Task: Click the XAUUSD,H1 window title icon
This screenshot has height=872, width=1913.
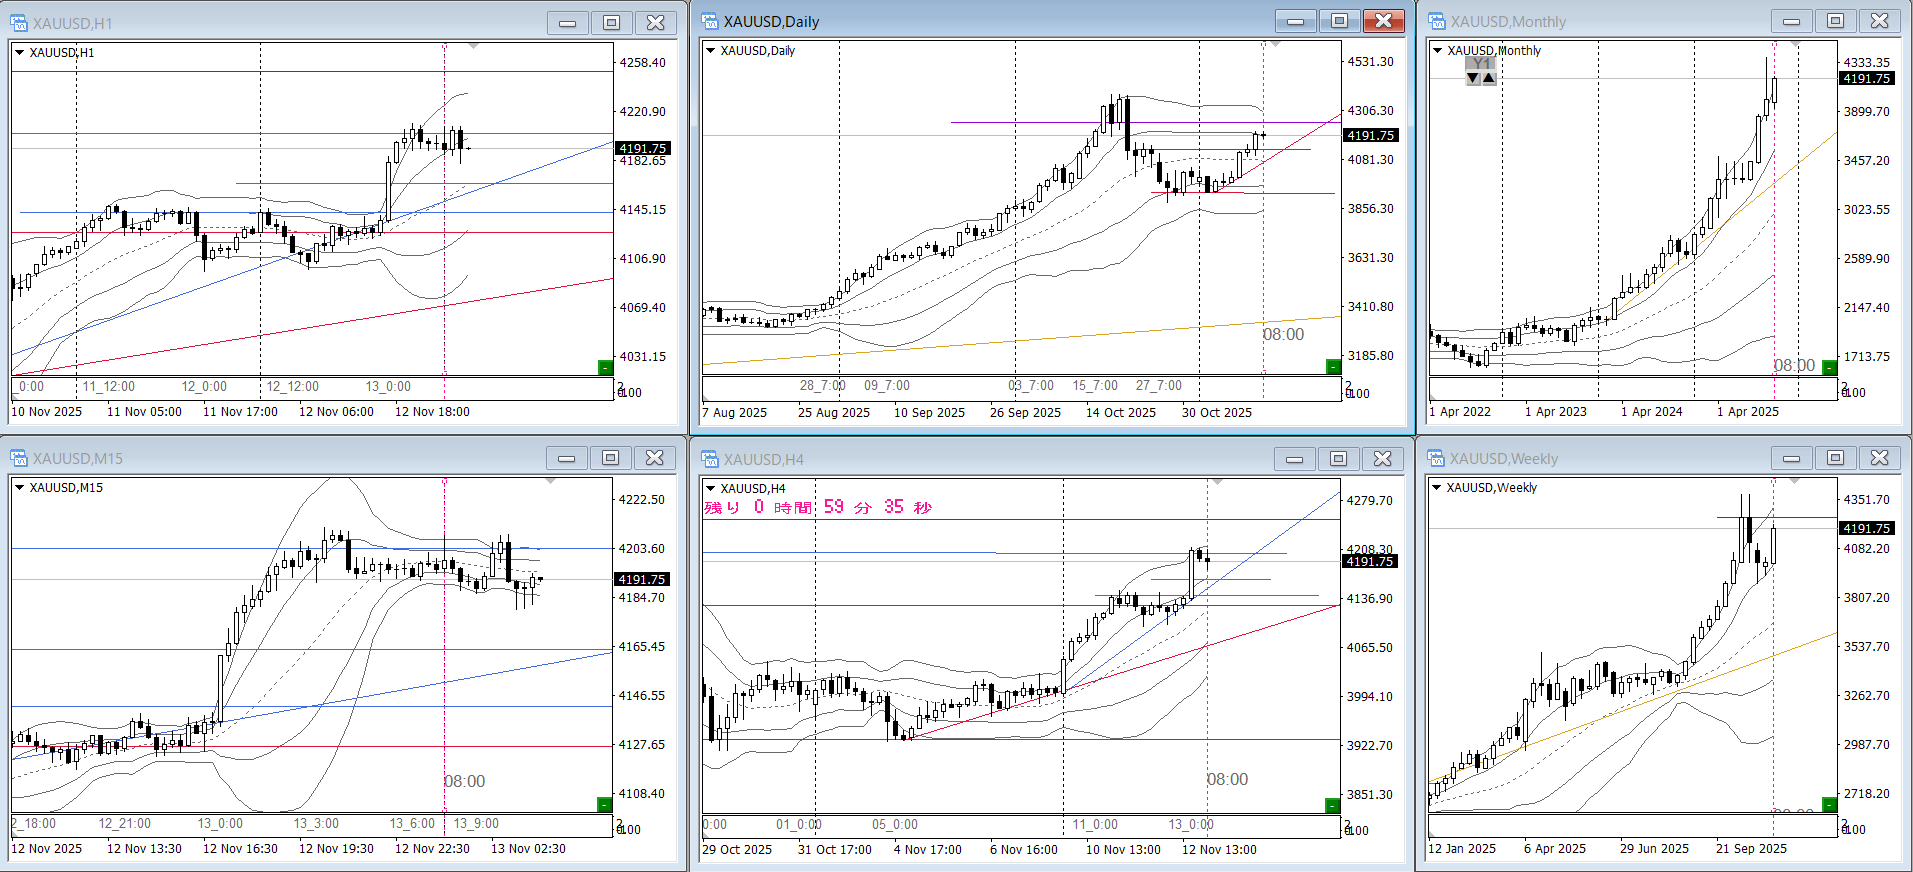Action: (19, 23)
